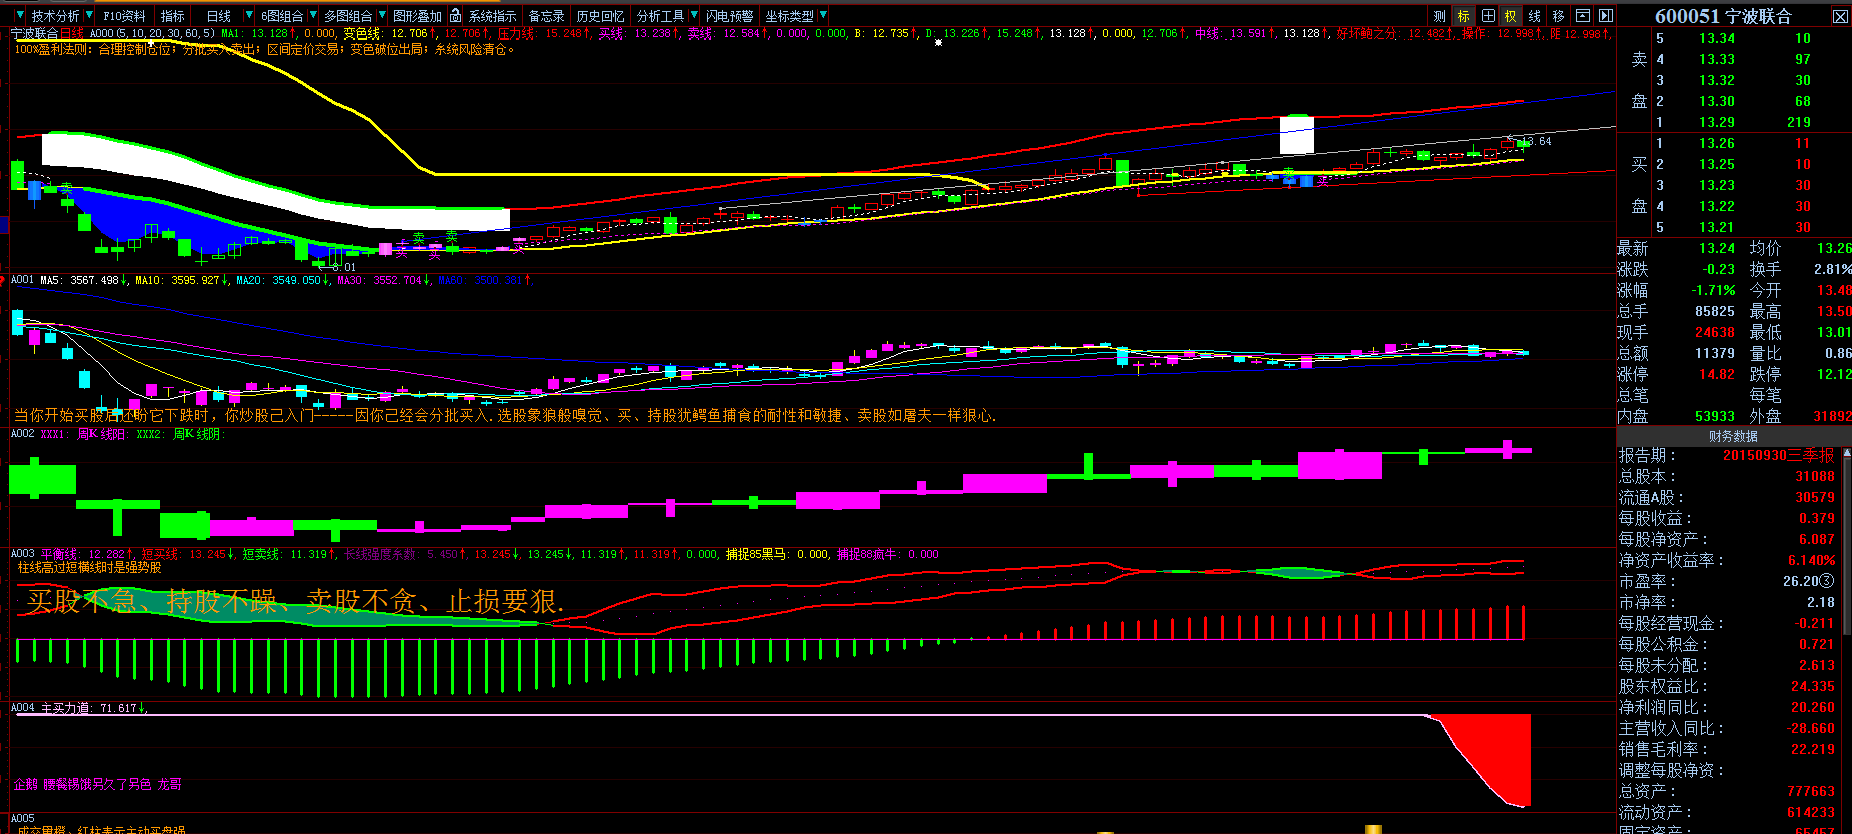This screenshot has width=1852, height=834.
Task: Switch to 6图组合 layout
Action: 282,15
